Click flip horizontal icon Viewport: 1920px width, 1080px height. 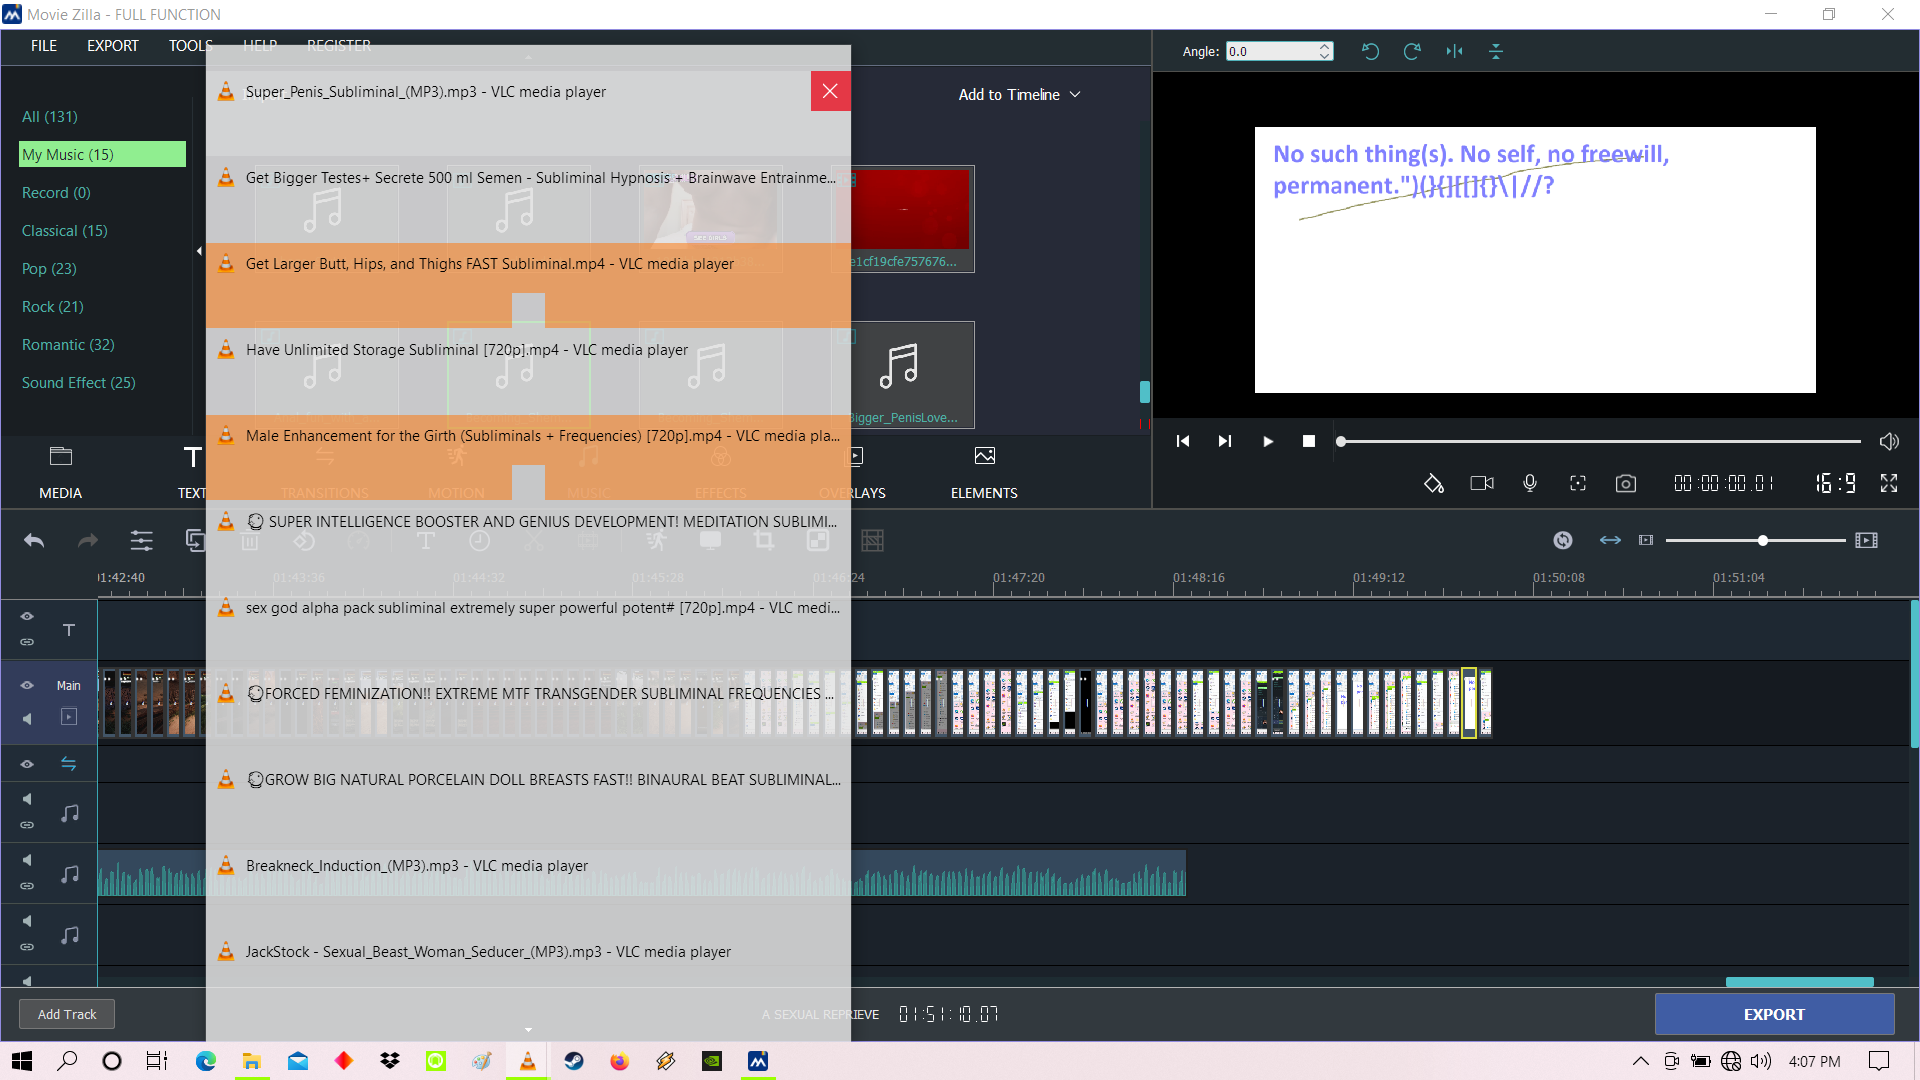click(x=1454, y=51)
